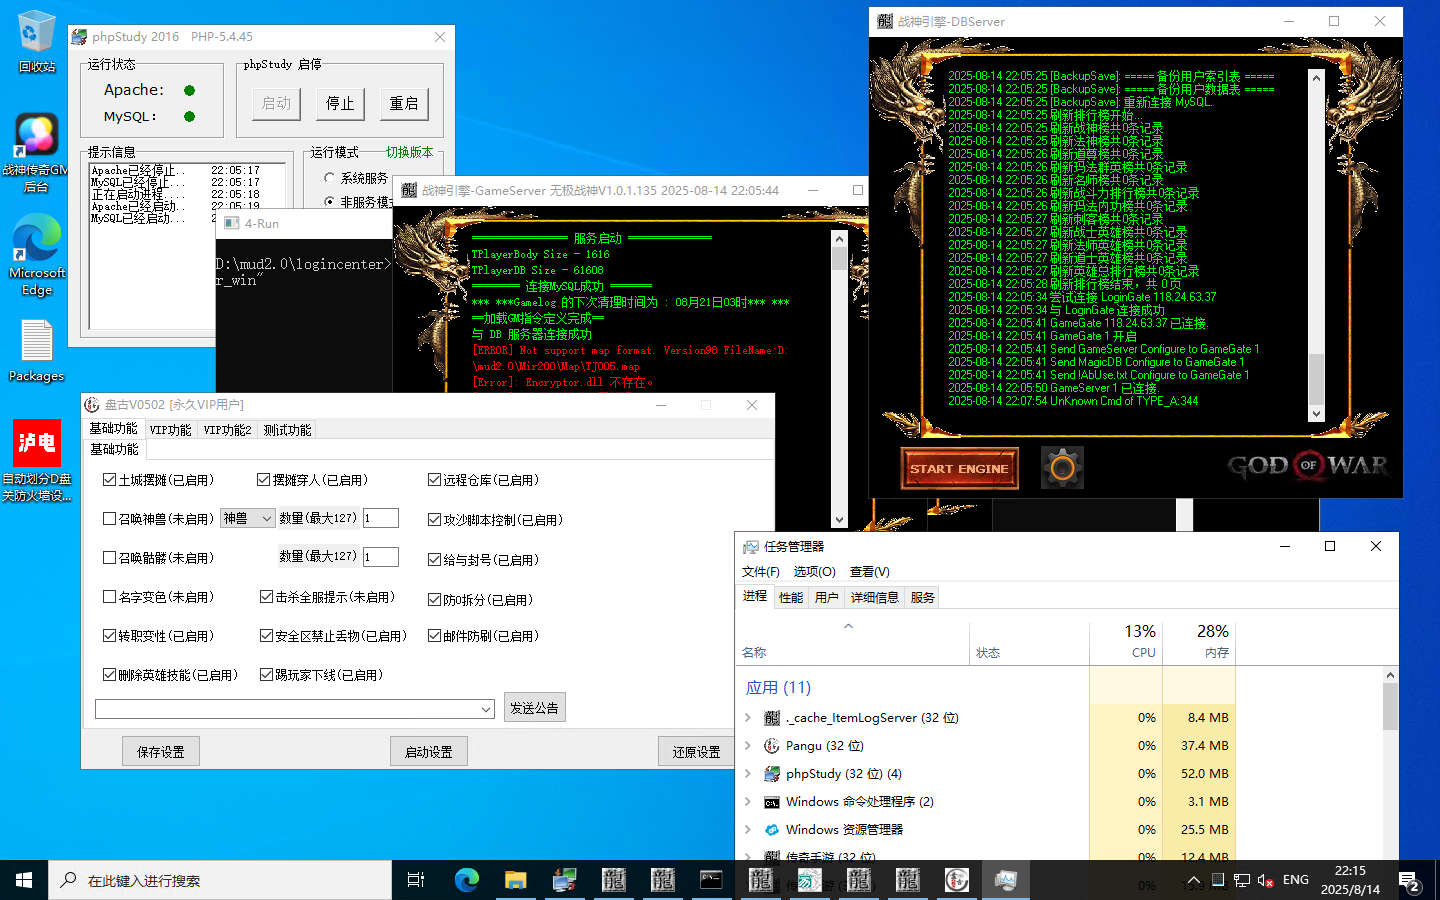
Task: Switch to the VIP功能2 tab
Action: click(228, 430)
